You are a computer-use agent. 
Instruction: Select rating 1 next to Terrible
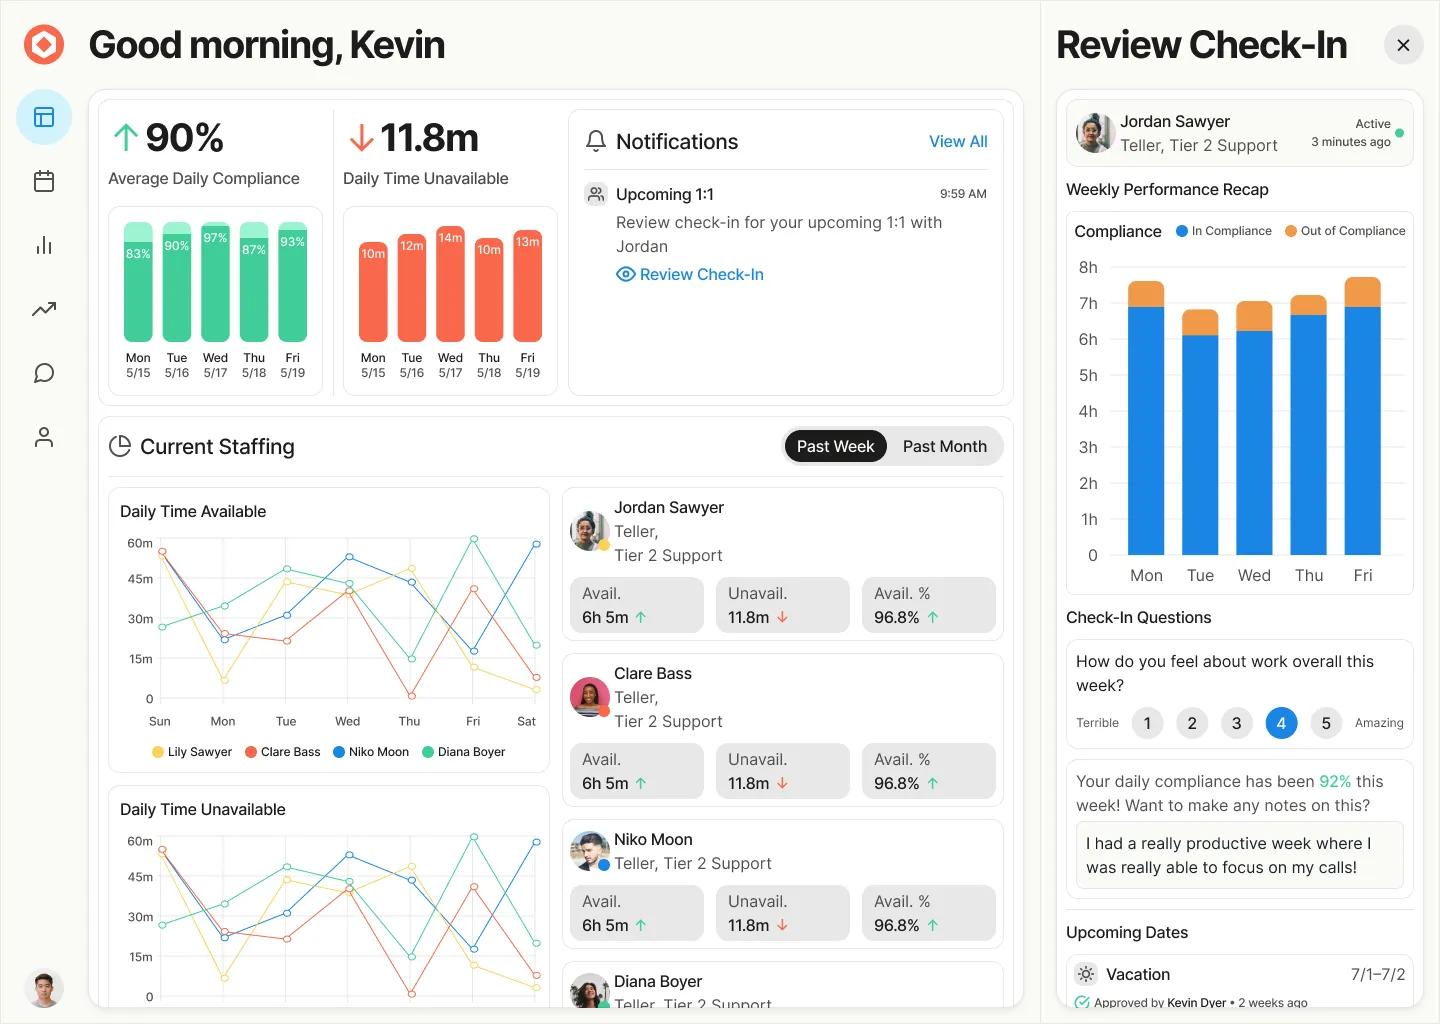(1147, 723)
